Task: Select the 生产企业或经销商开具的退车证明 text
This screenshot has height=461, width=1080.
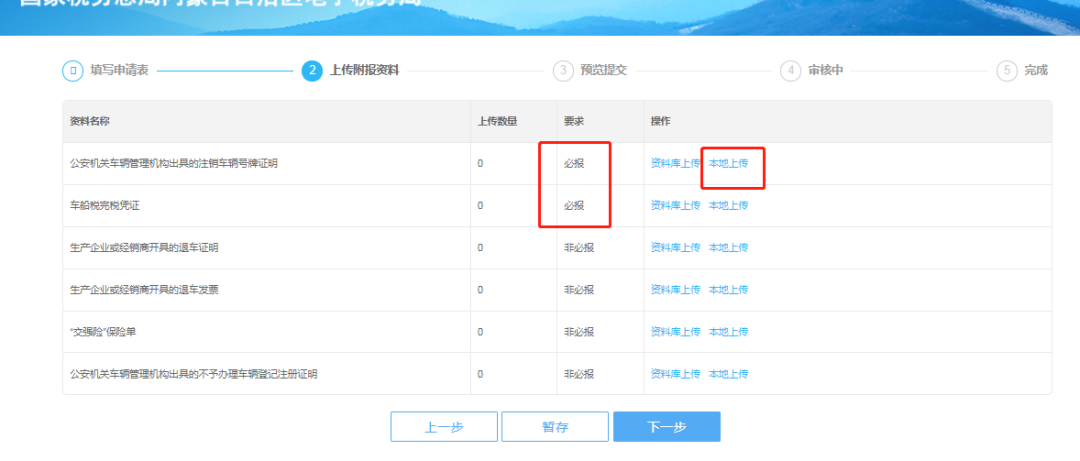Action: click(144, 247)
